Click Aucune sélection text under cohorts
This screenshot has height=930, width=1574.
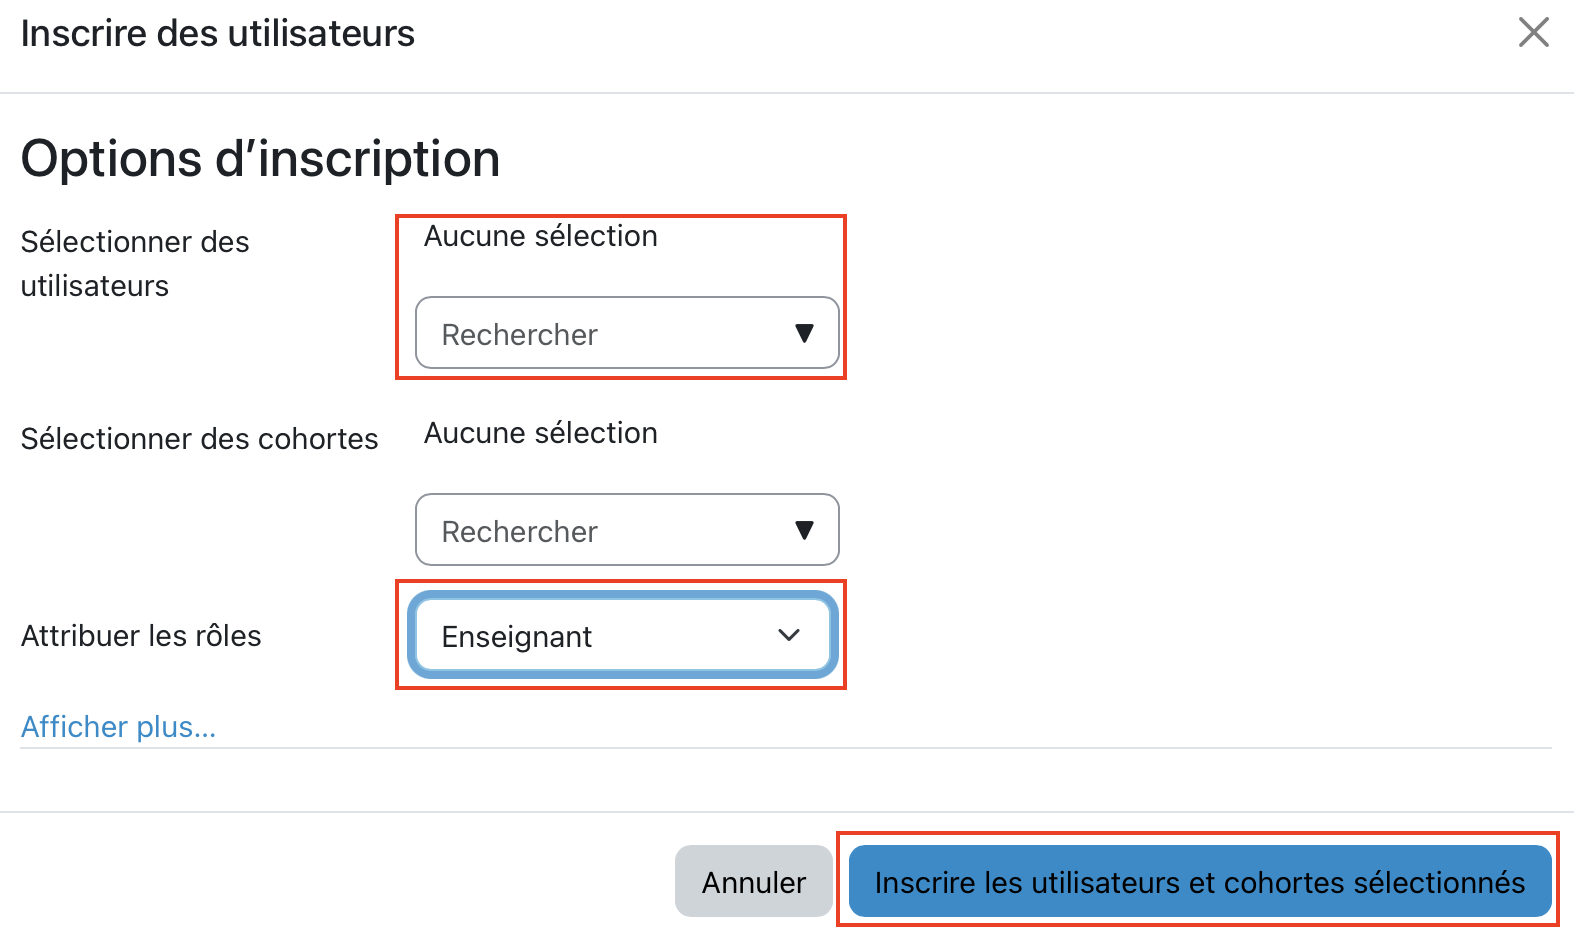(540, 433)
